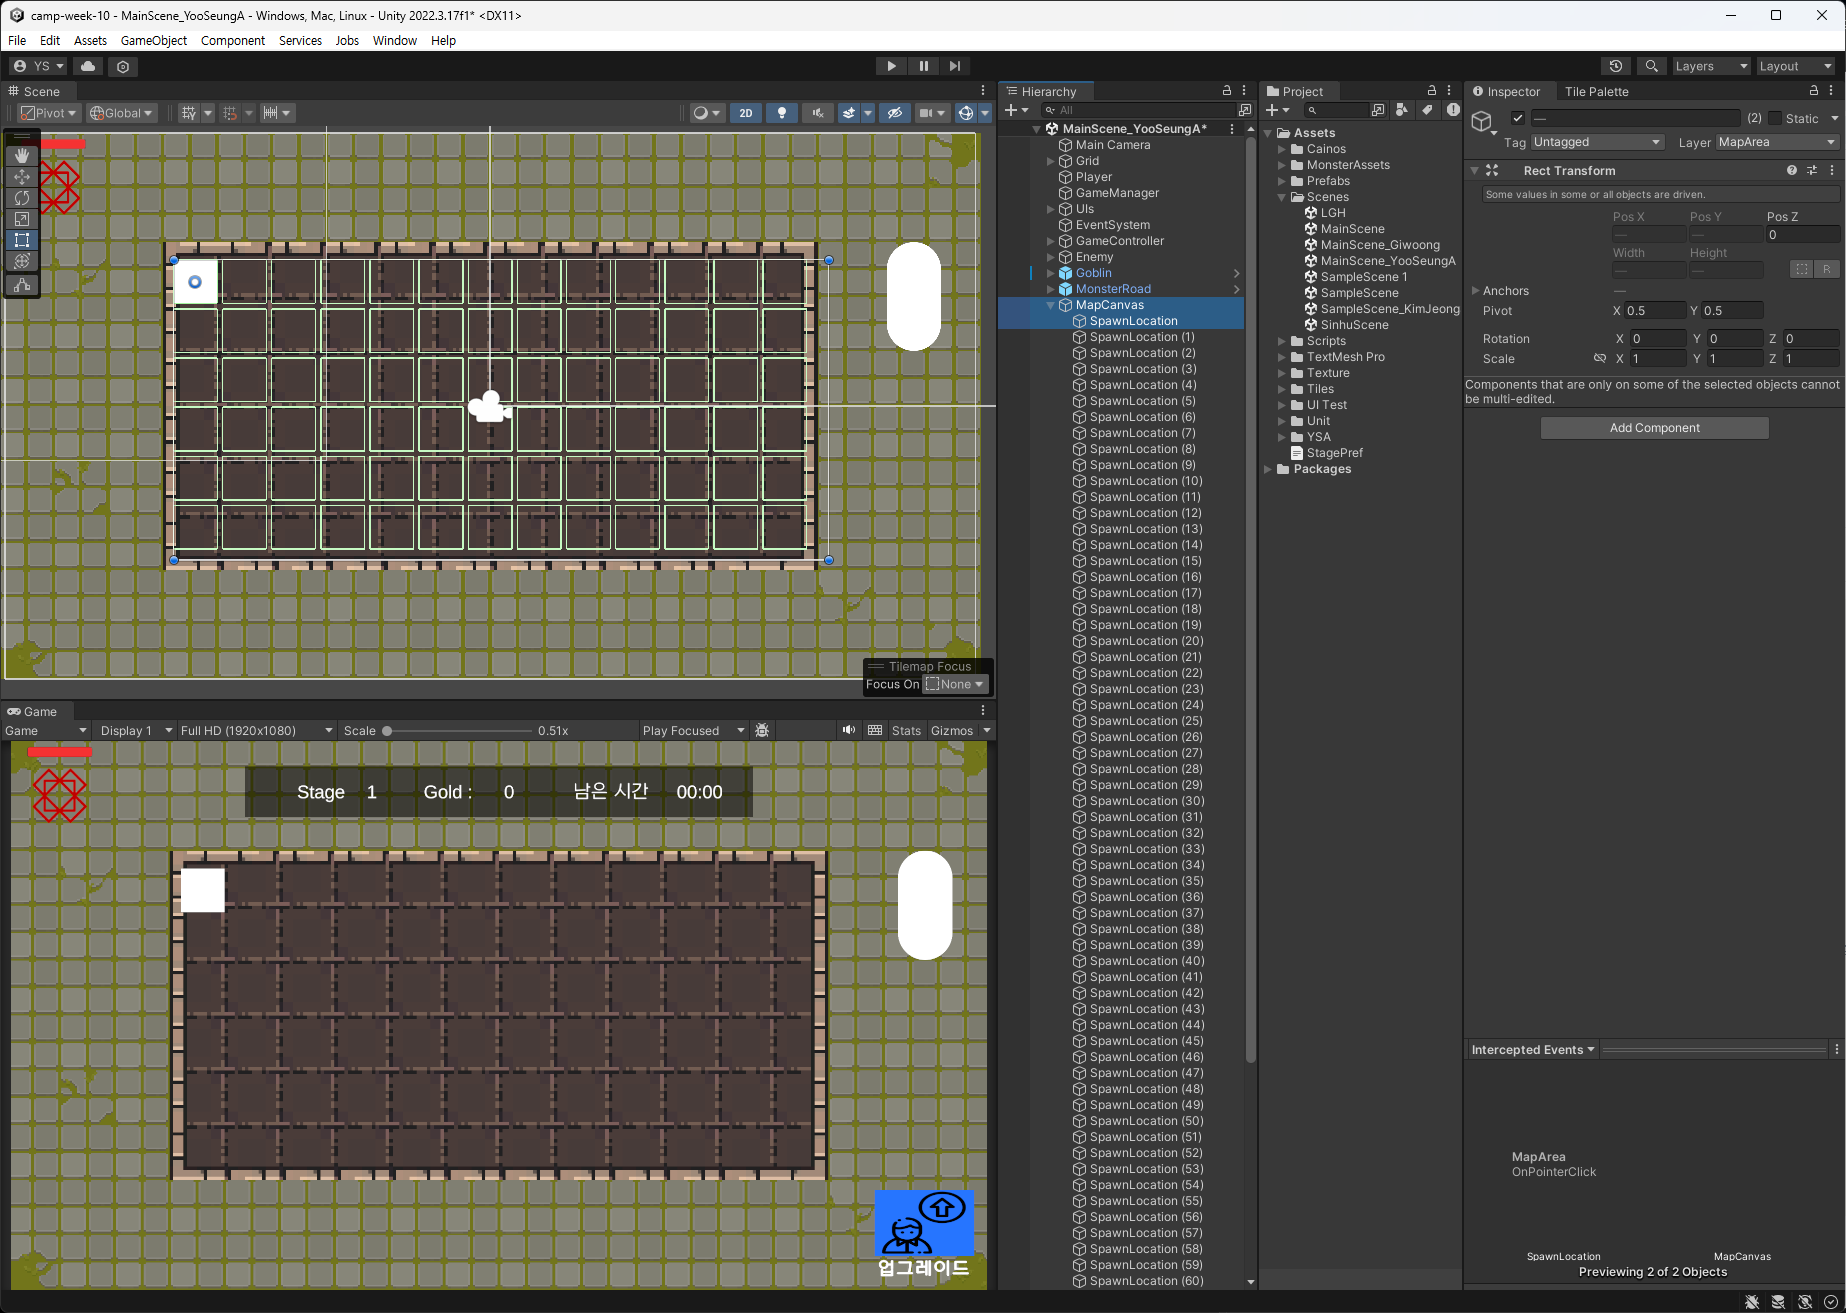
Task: Collapse the MapCanvas hierarchy item
Action: point(1051,305)
